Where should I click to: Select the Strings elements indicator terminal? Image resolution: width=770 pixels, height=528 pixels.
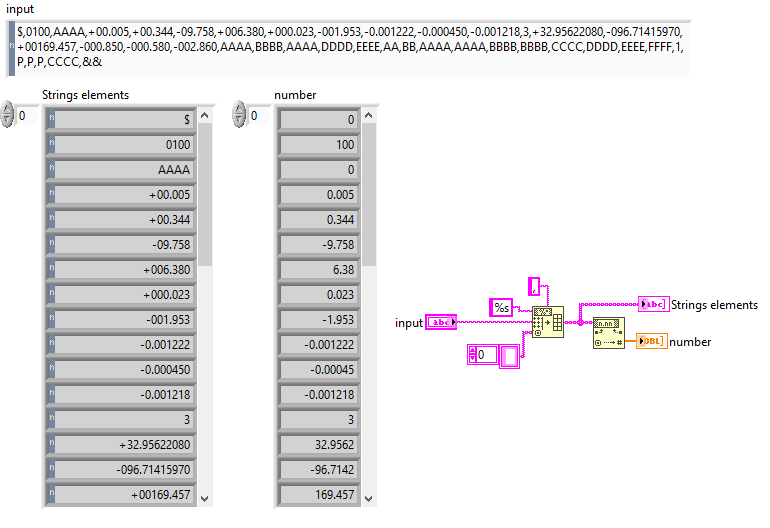(654, 305)
